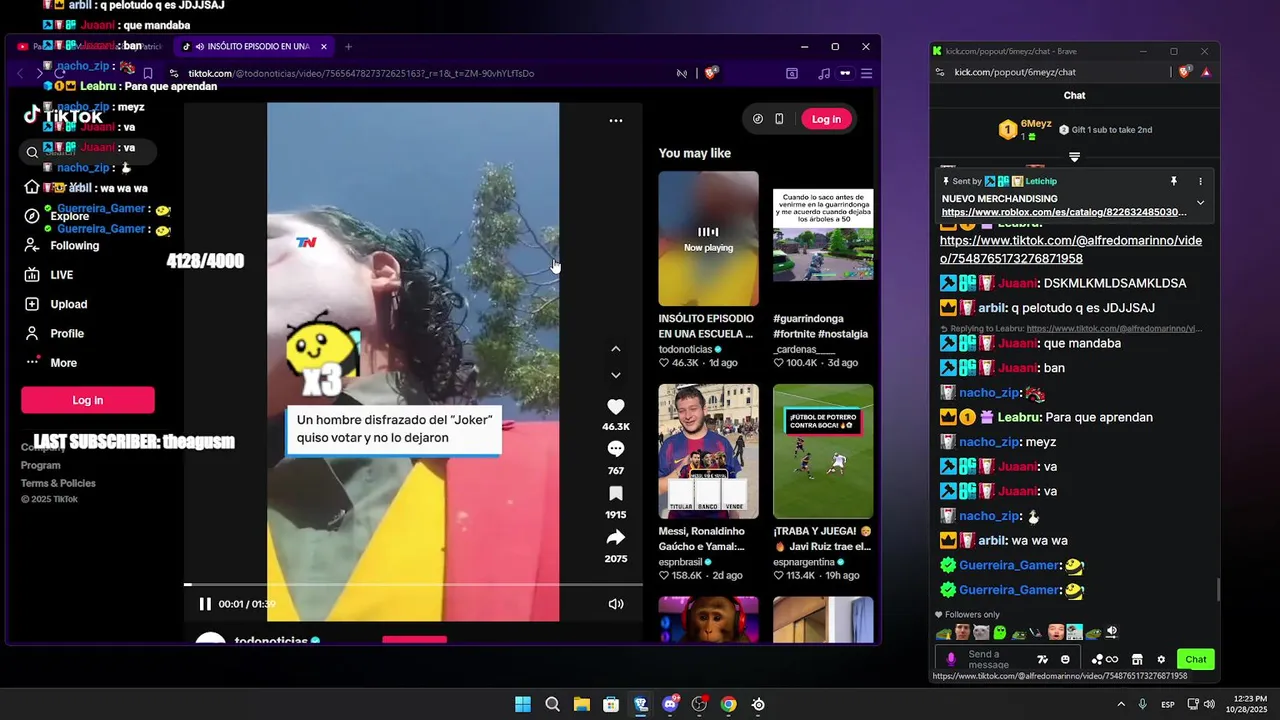The width and height of the screenshot is (1280, 720).
Task: Open Windows Start menu
Action: click(x=523, y=704)
